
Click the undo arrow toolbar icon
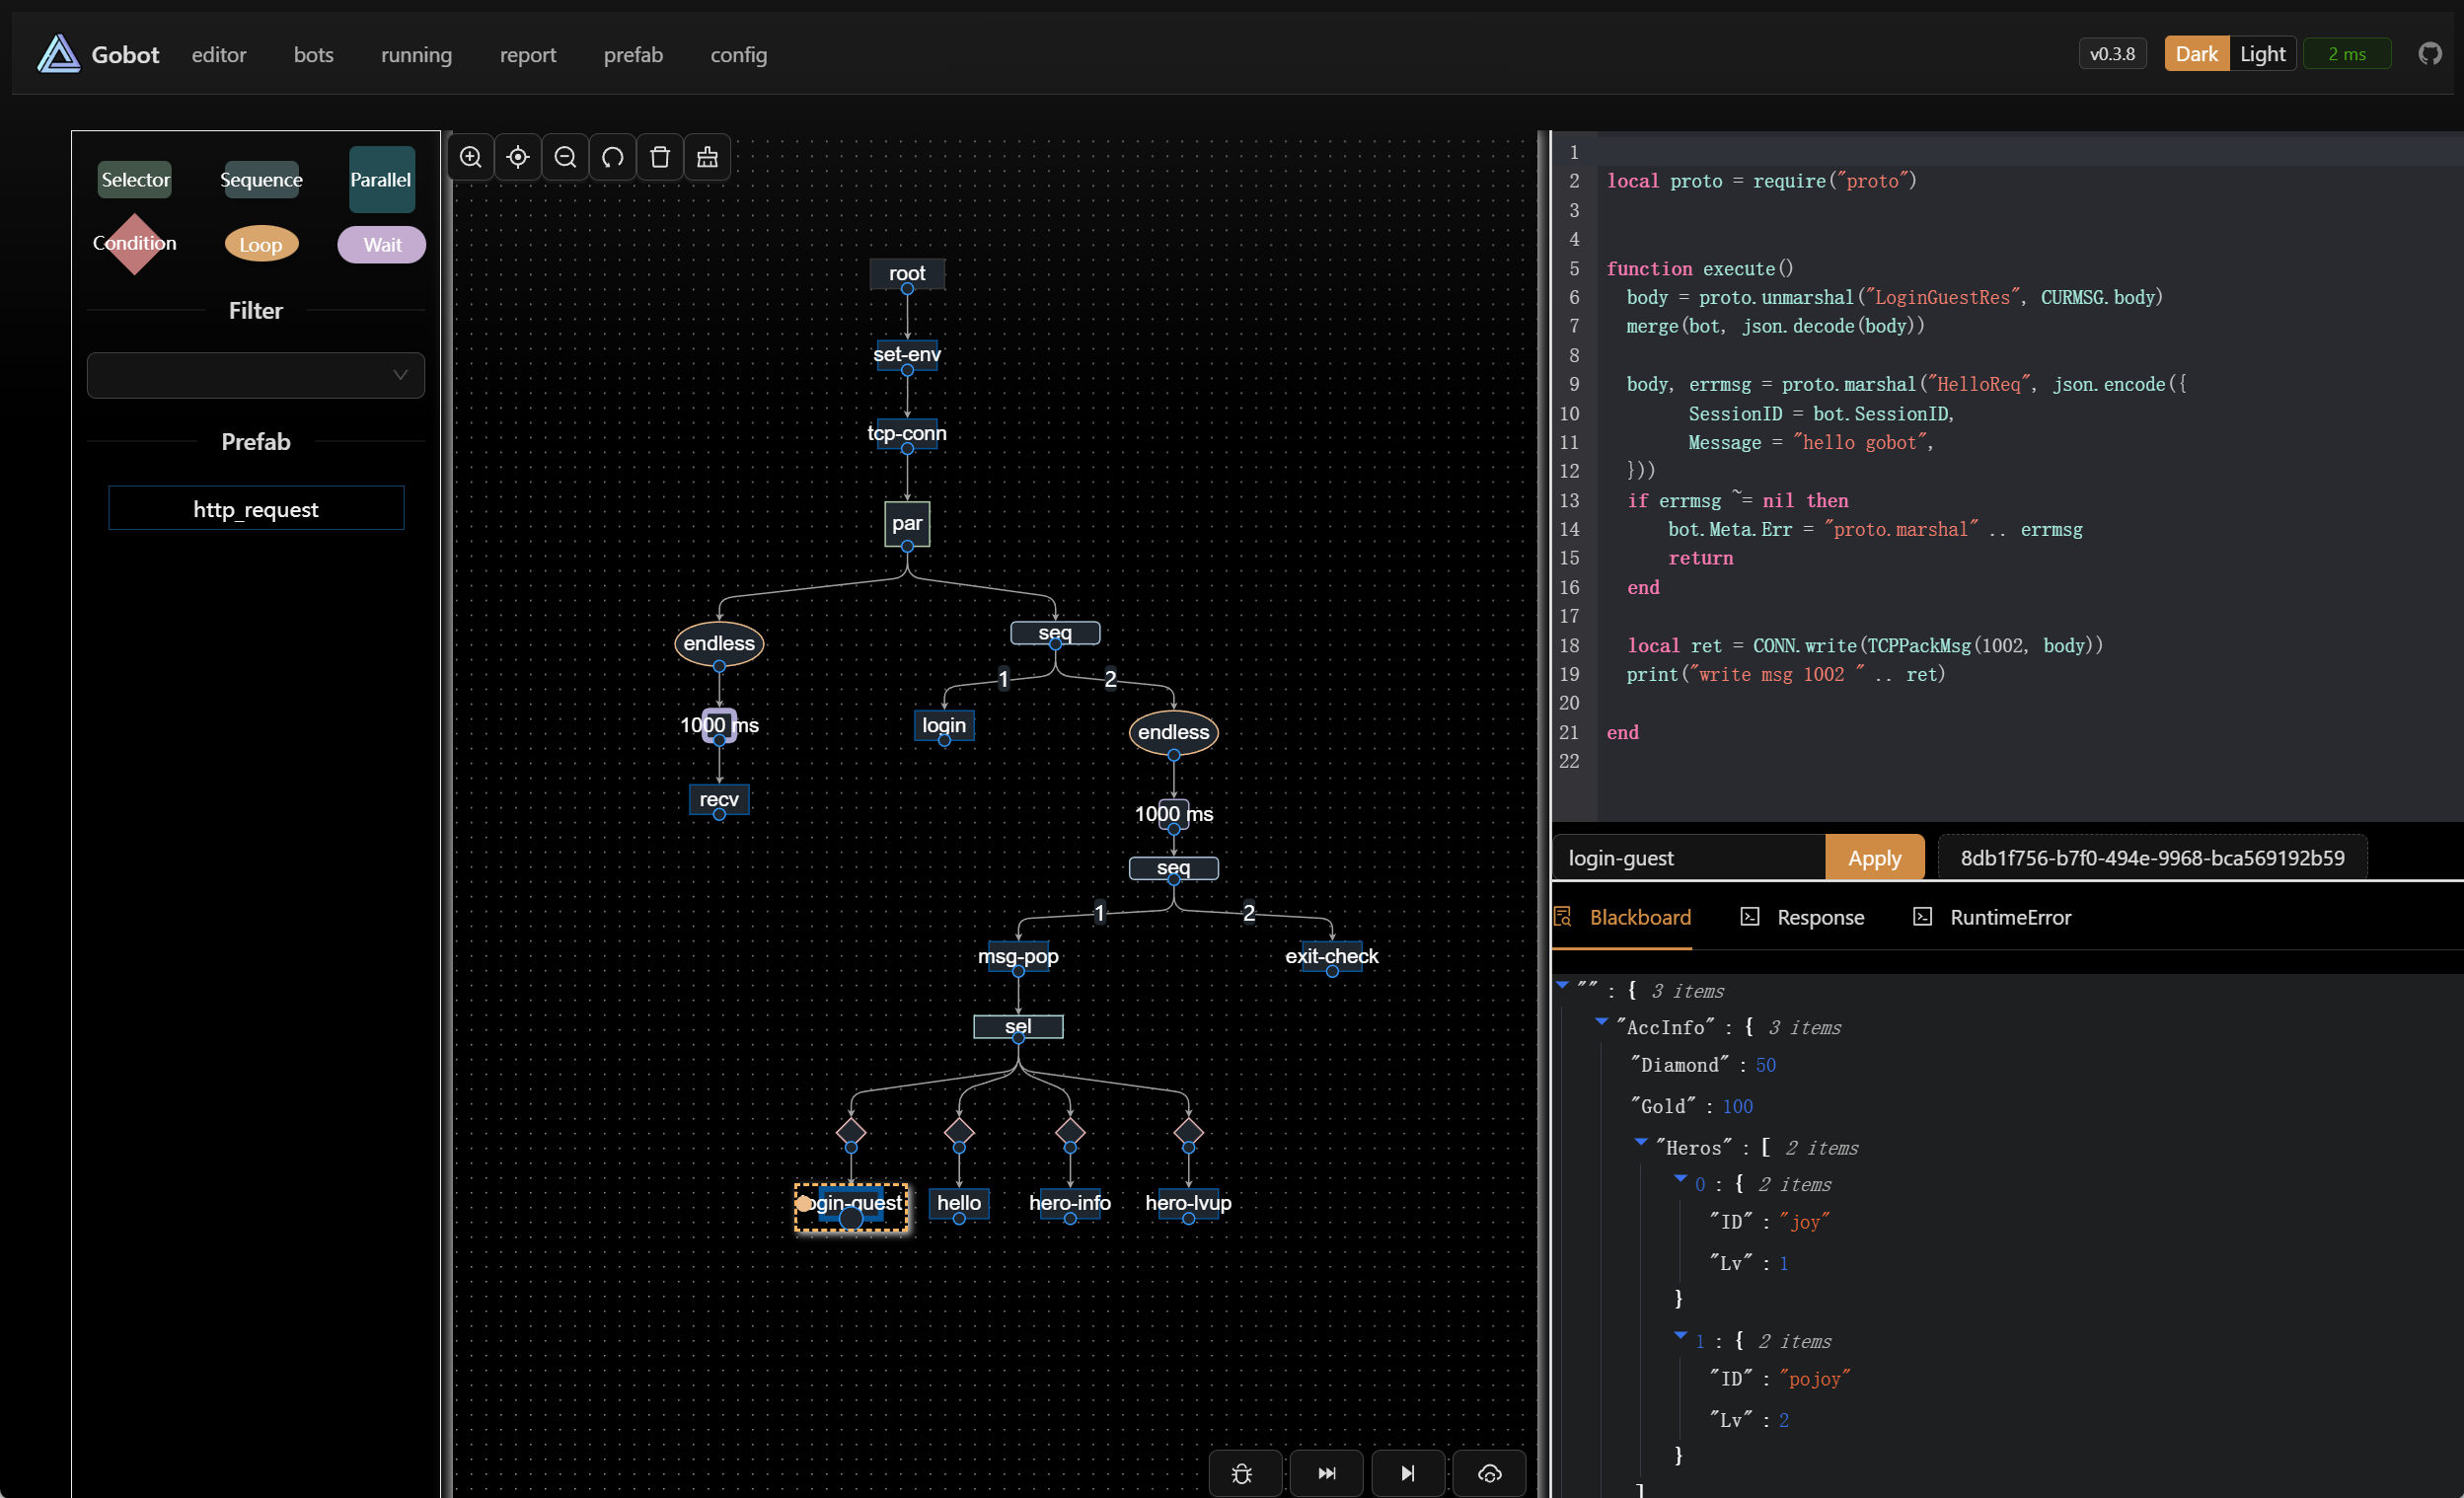tap(612, 157)
